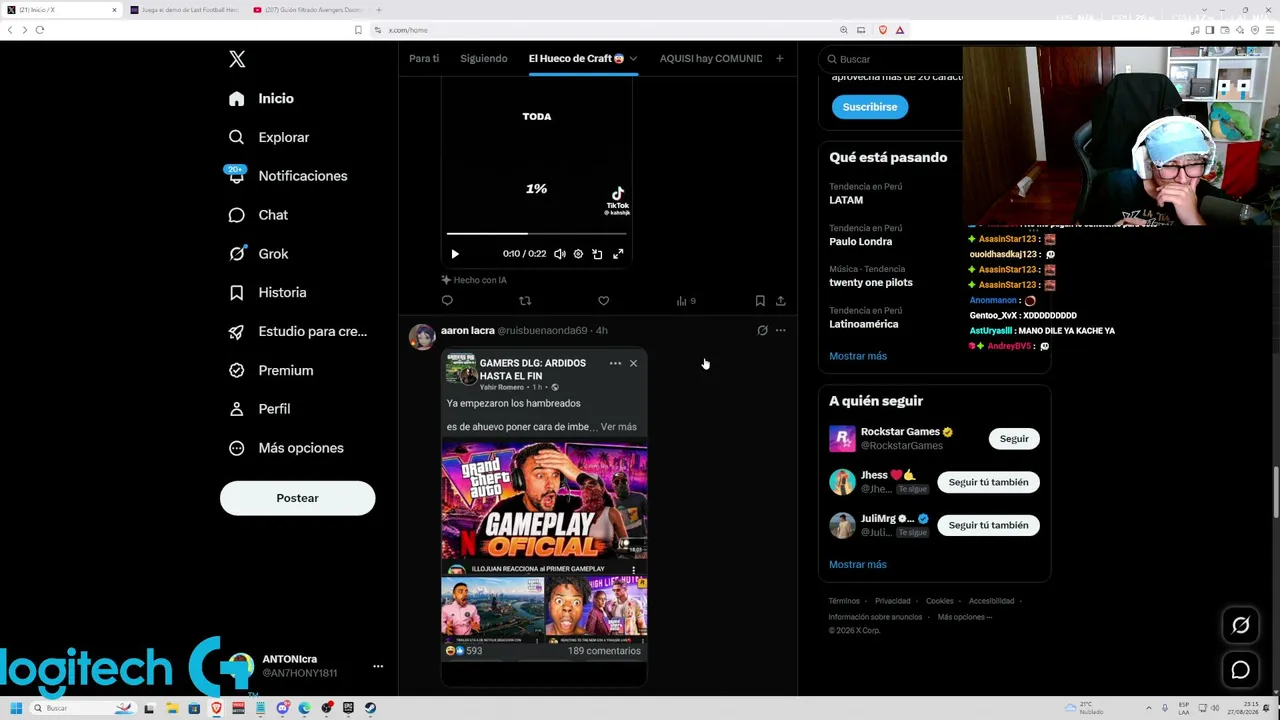Viewport: 1280px width, 720px height.
Task: Open a new browser tab
Action: point(378,10)
